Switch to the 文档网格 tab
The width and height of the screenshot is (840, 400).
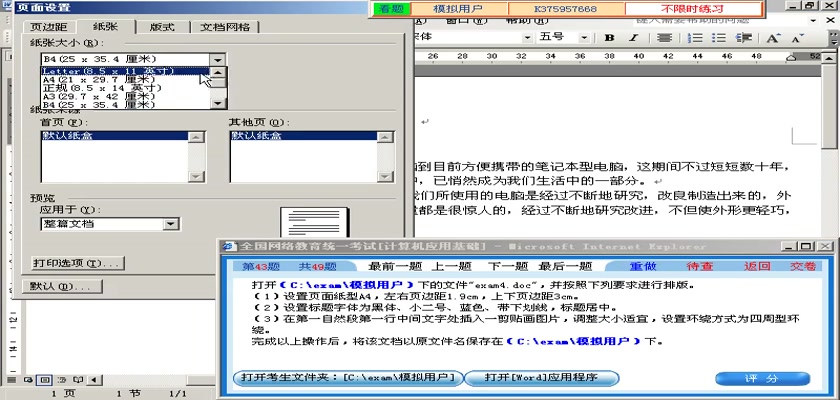224,27
